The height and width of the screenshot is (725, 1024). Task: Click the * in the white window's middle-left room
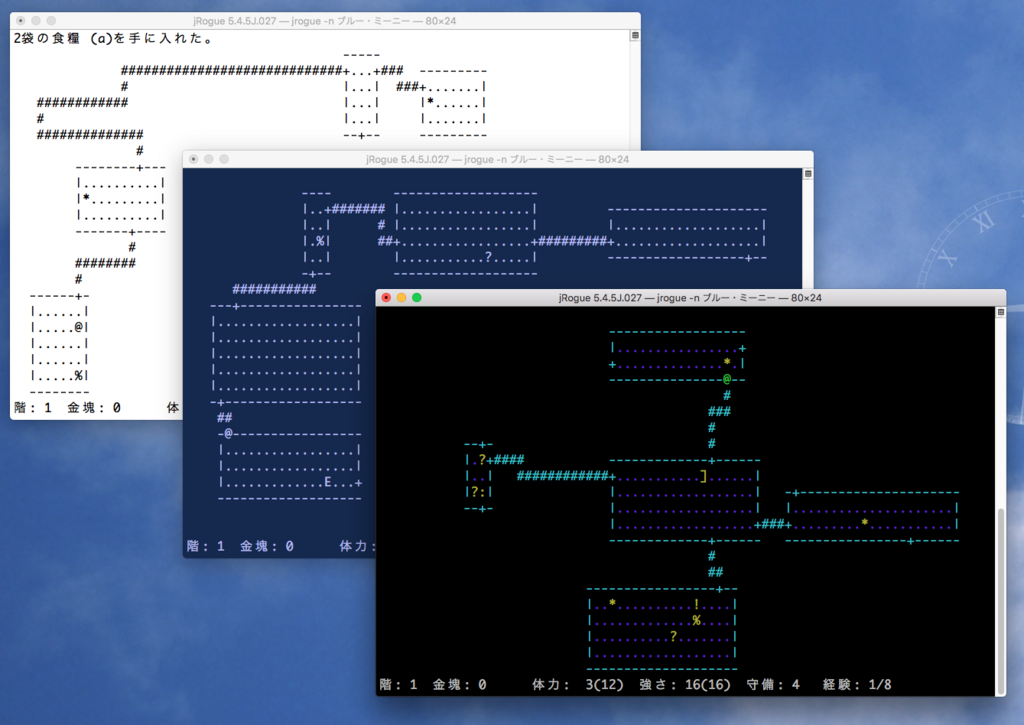[86, 197]
